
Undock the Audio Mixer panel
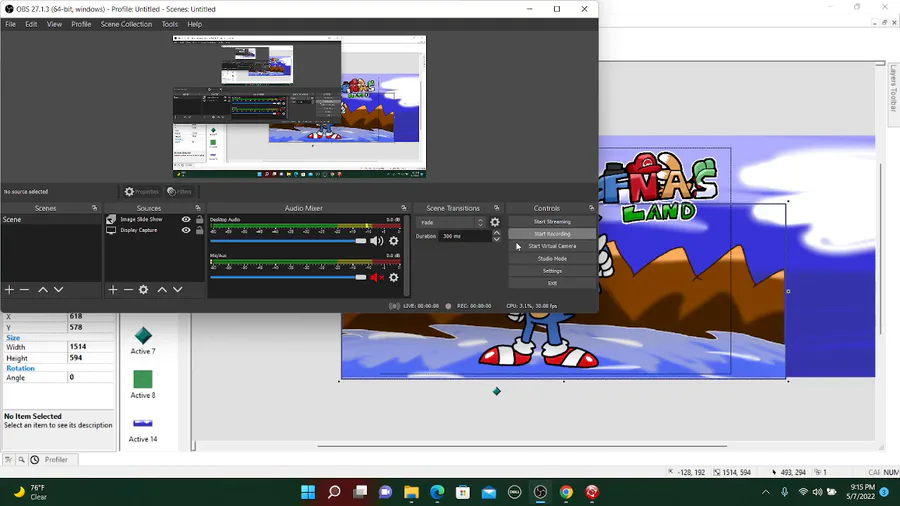point(404,208)
